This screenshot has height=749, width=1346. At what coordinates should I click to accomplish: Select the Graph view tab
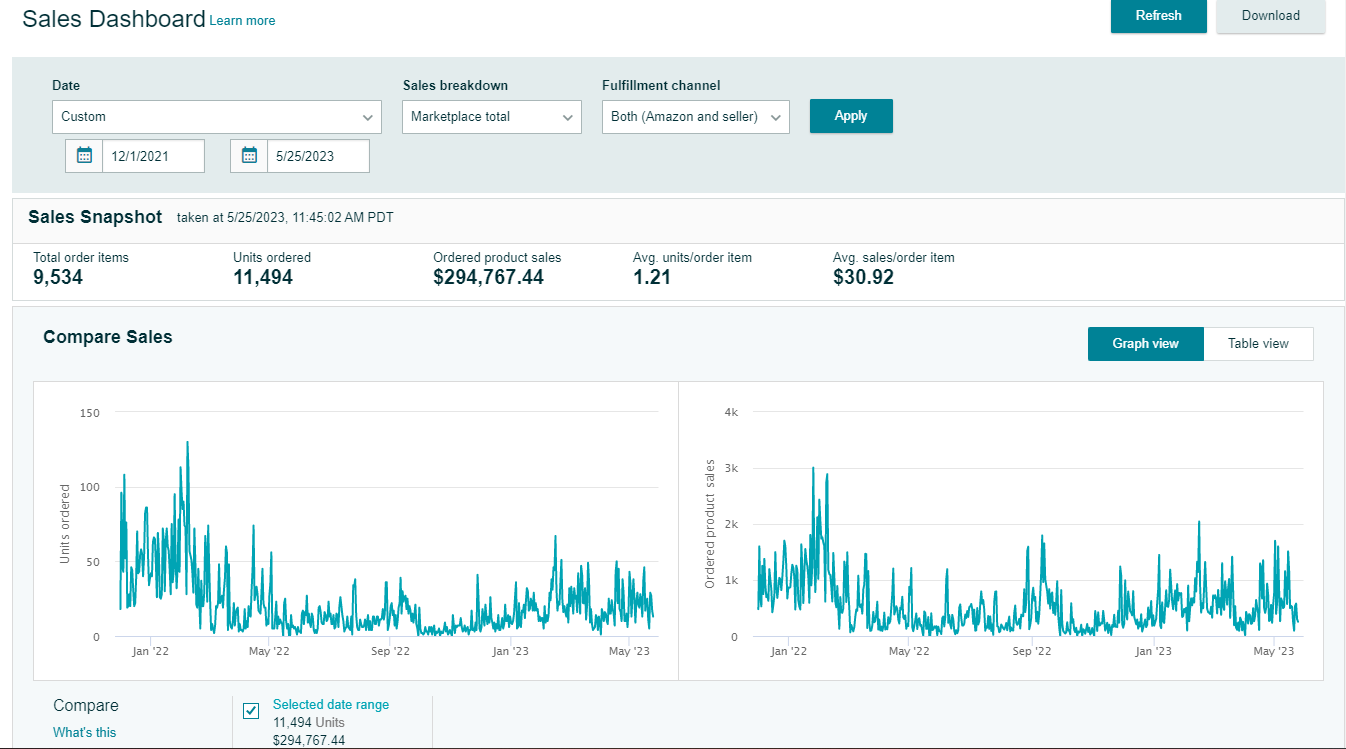pyautogui.click(x=1145, y=343)
